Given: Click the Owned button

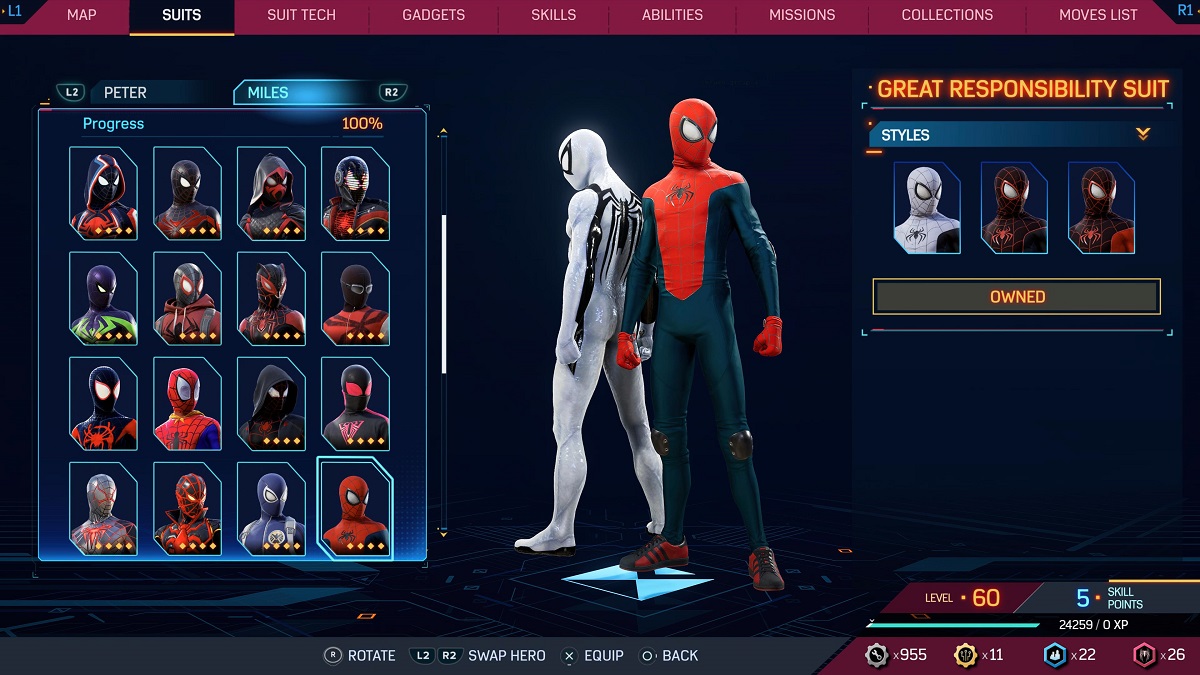Looking at the screenshot, I should (x=1016, y=297).
